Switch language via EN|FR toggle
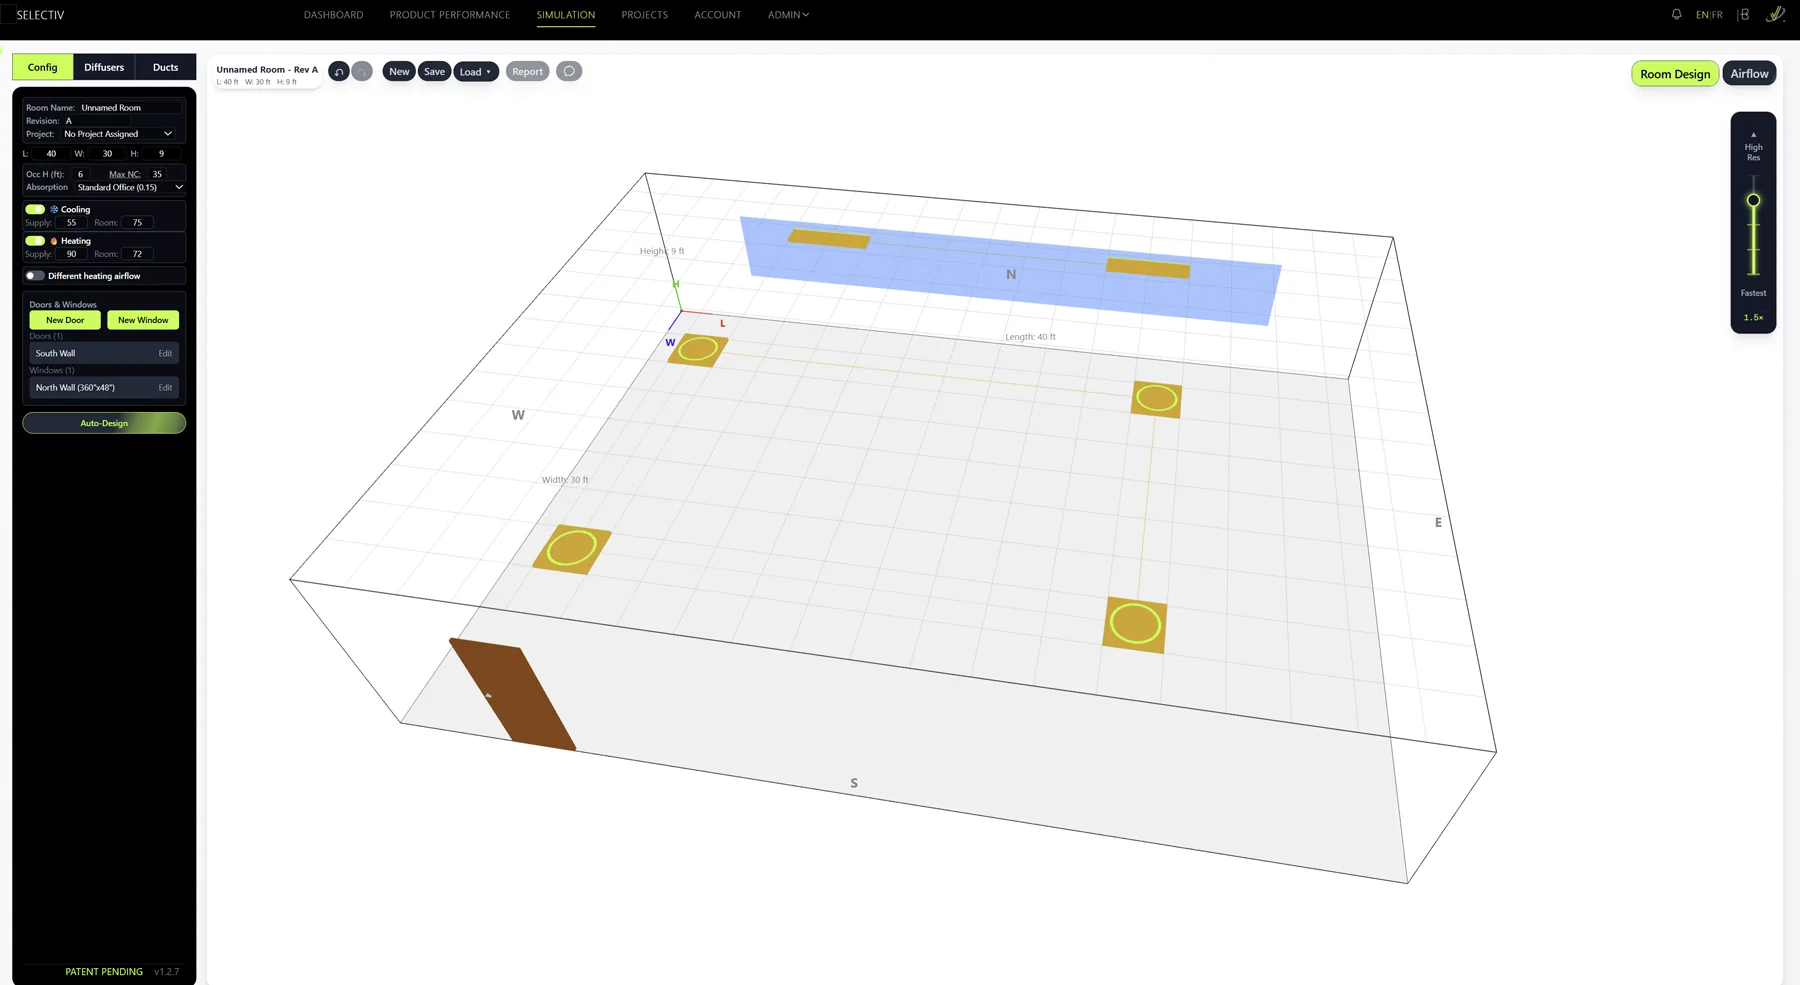Image resolution: width=1800 pixels, height=985 pixels. pos(1709,15)
